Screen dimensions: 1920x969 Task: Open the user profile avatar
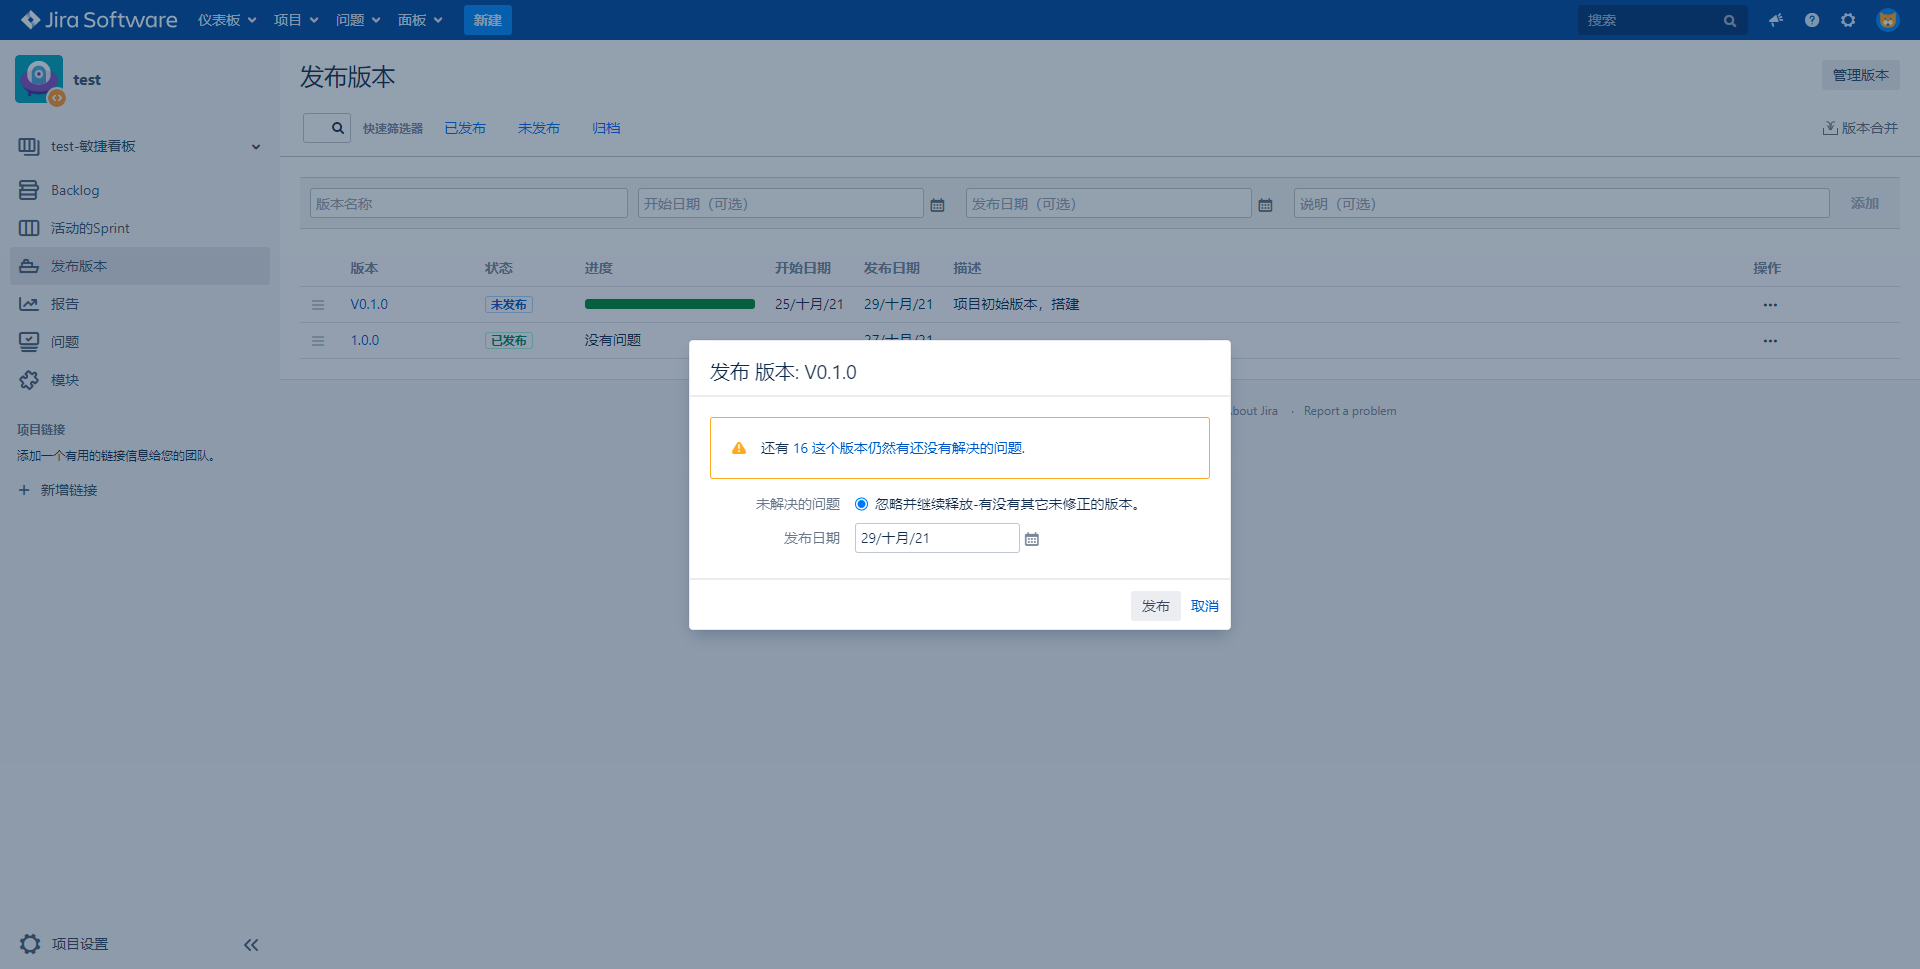coord(1888,20)
